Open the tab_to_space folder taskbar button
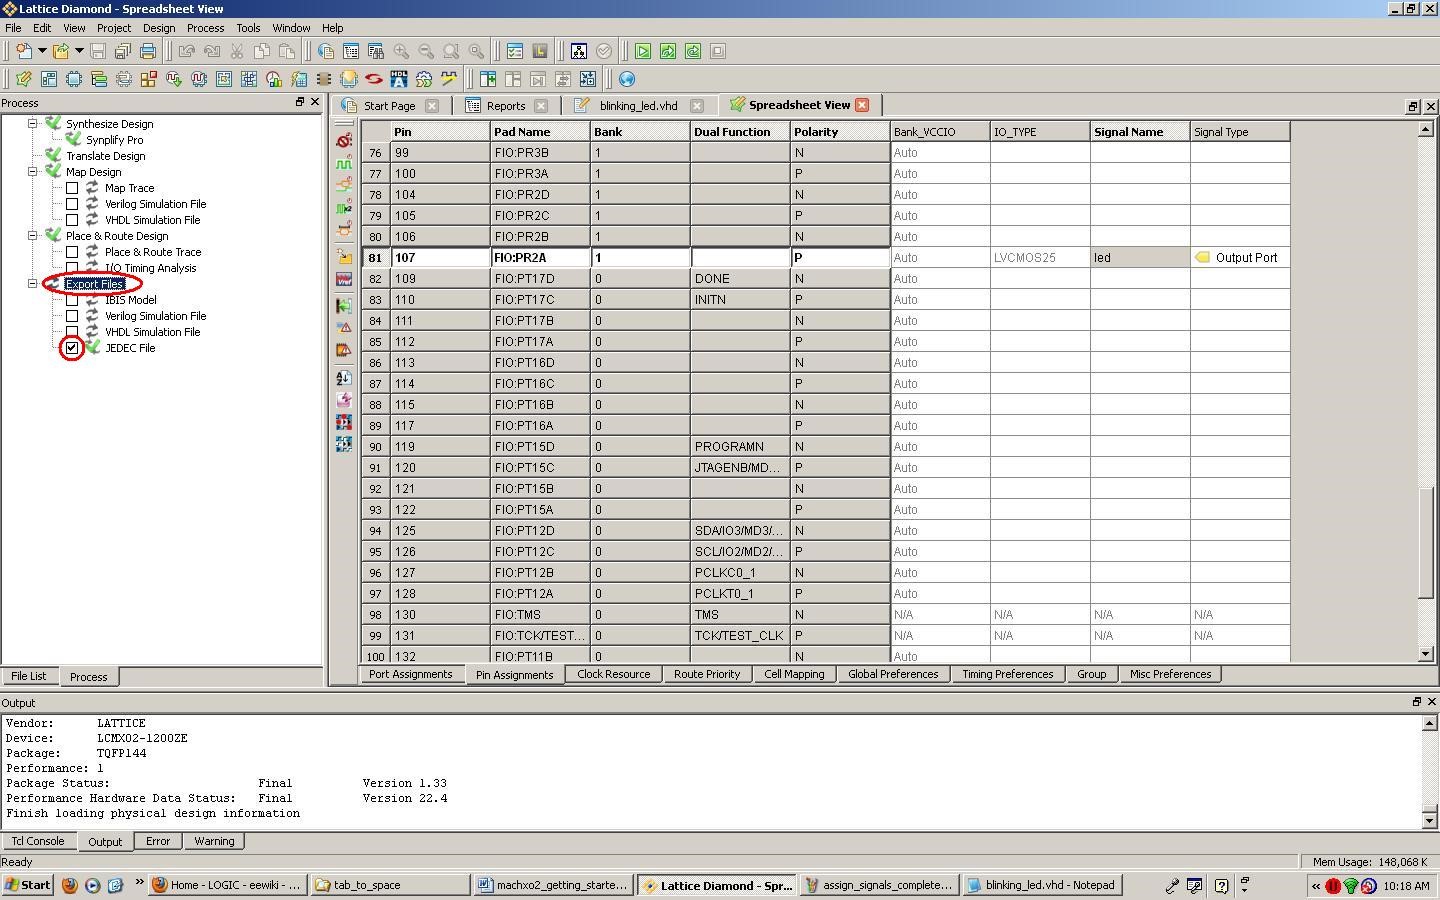Screen dimensions: 1440x900 390,885
